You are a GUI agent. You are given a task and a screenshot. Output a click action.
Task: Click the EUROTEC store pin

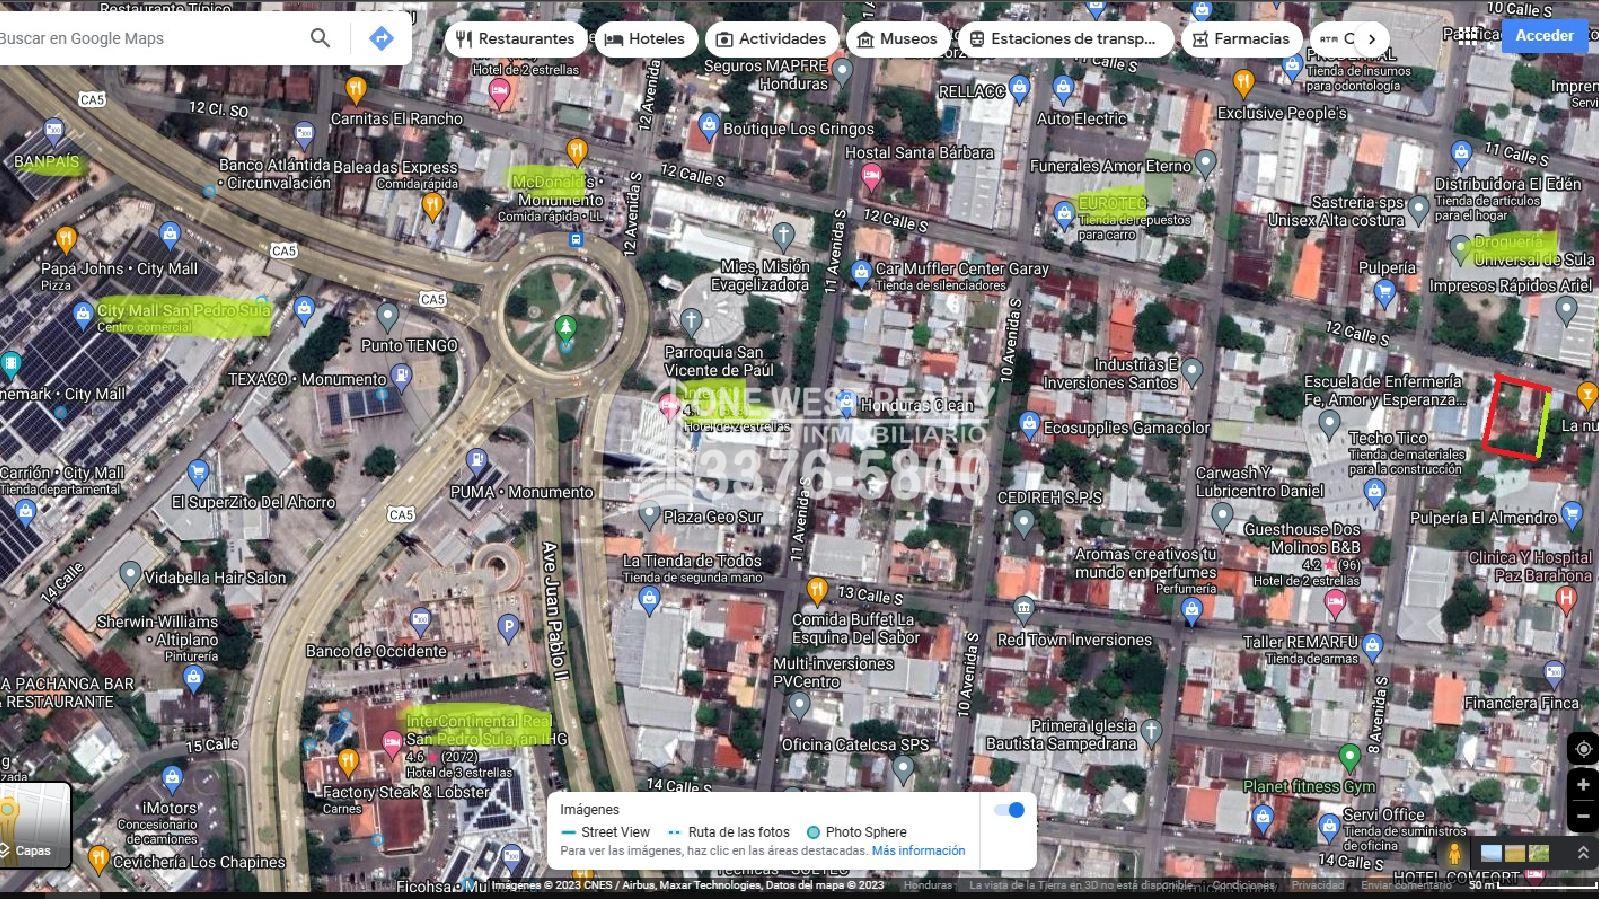pyautogui.click(x=1064, y=213)
